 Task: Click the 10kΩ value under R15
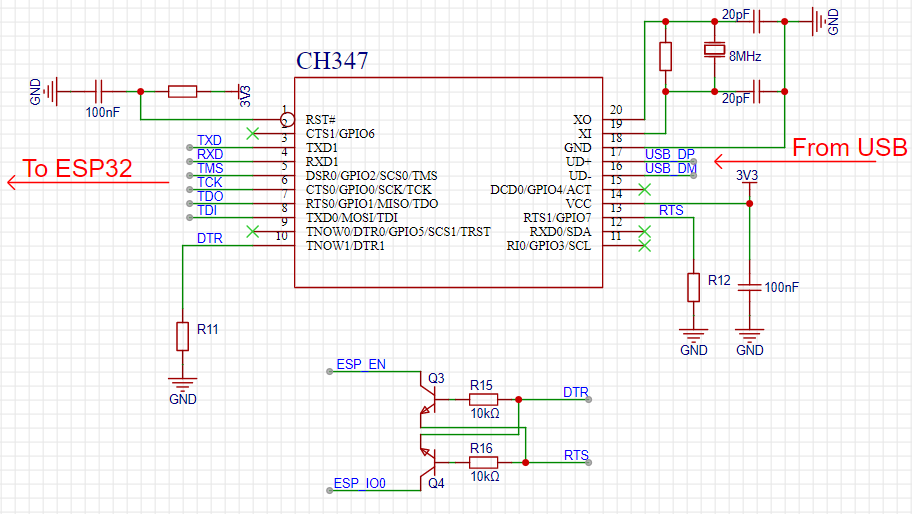[485, 413]
